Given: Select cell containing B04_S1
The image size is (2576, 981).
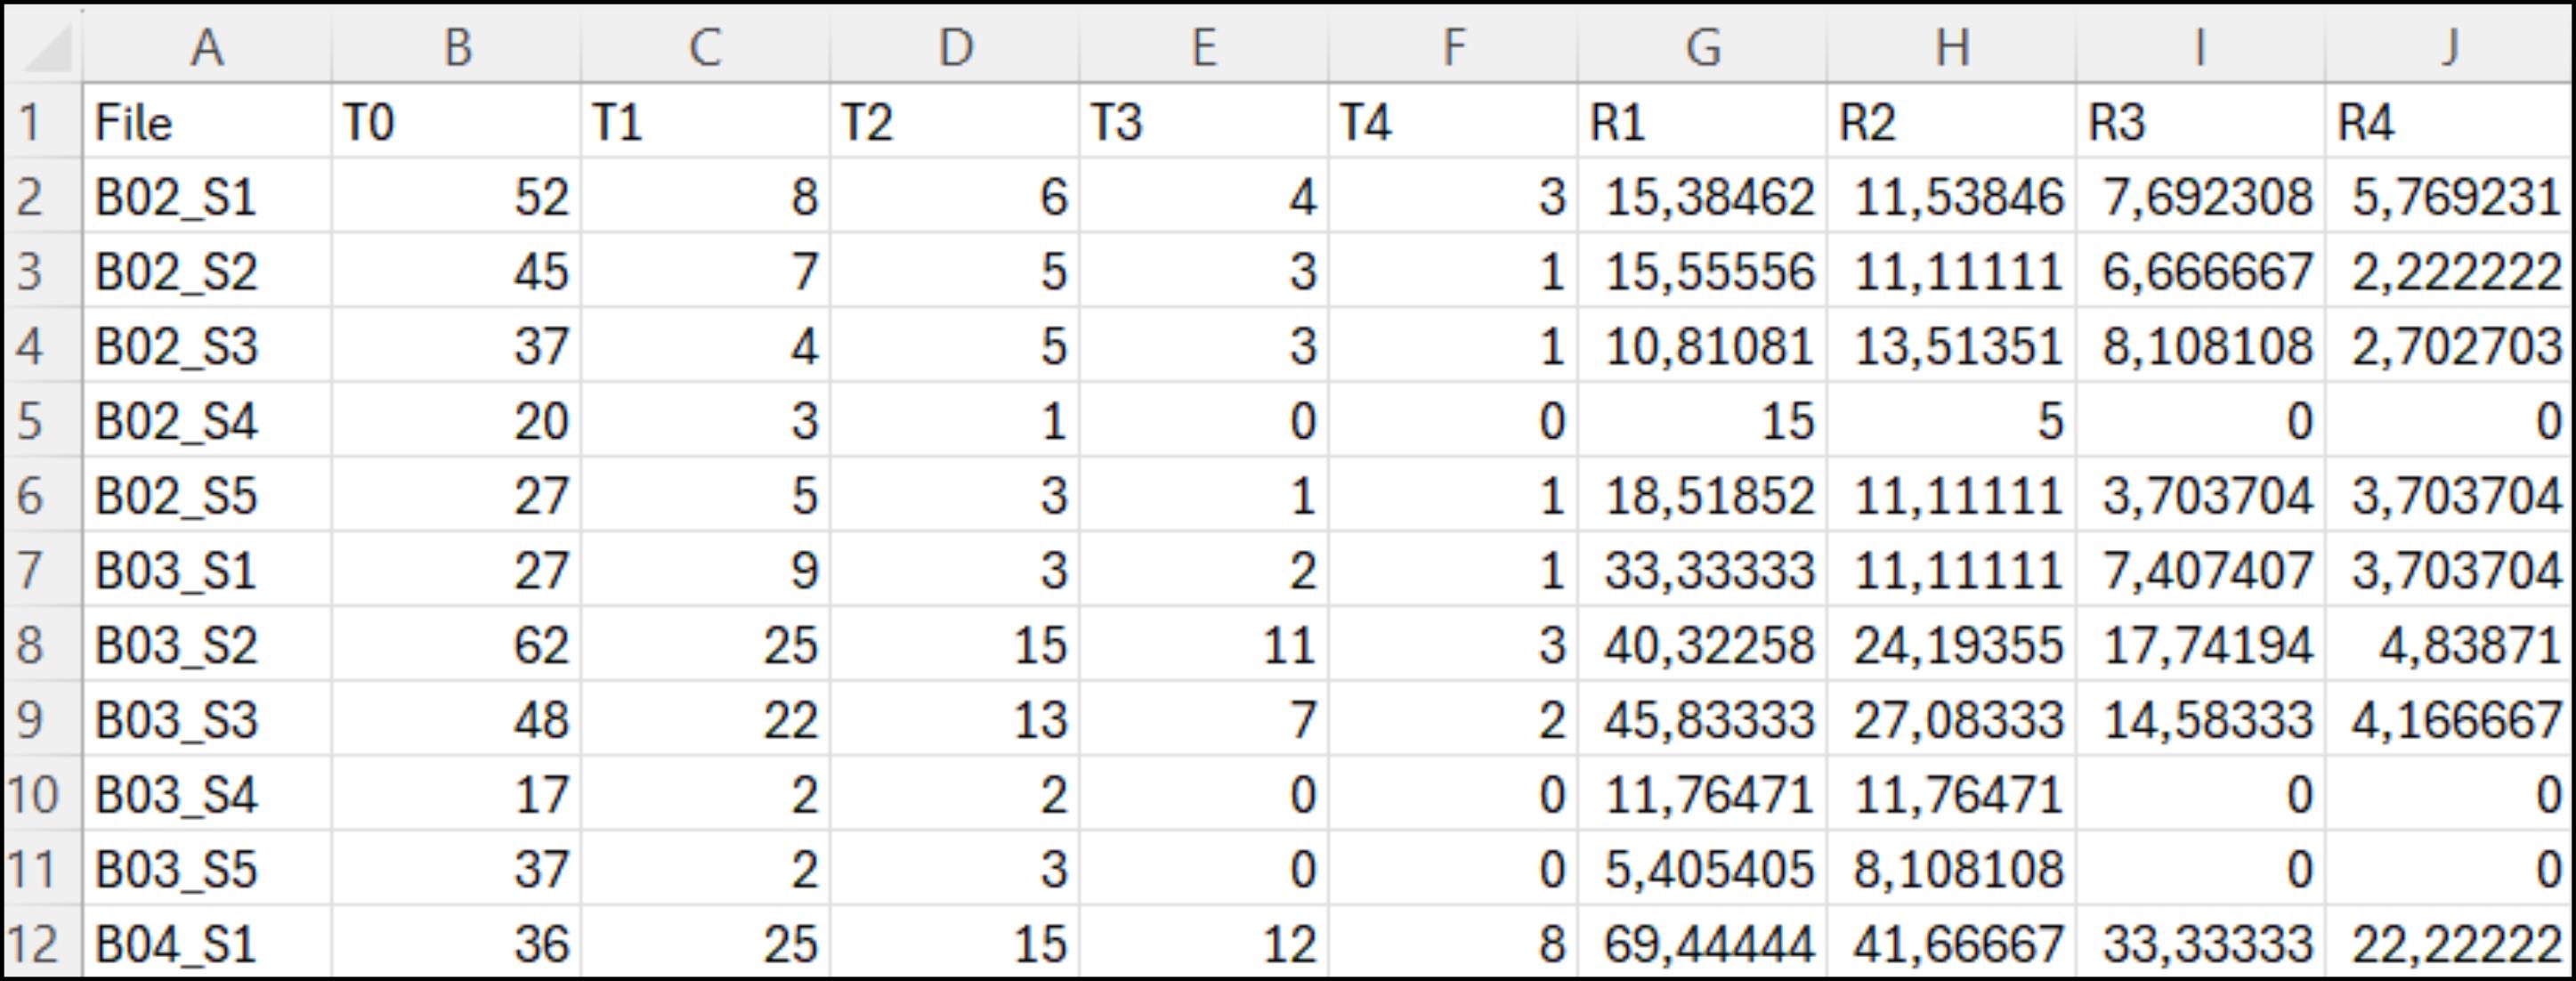Looking at the screenshot, I should pyautogui.click(x=207, y=943).
